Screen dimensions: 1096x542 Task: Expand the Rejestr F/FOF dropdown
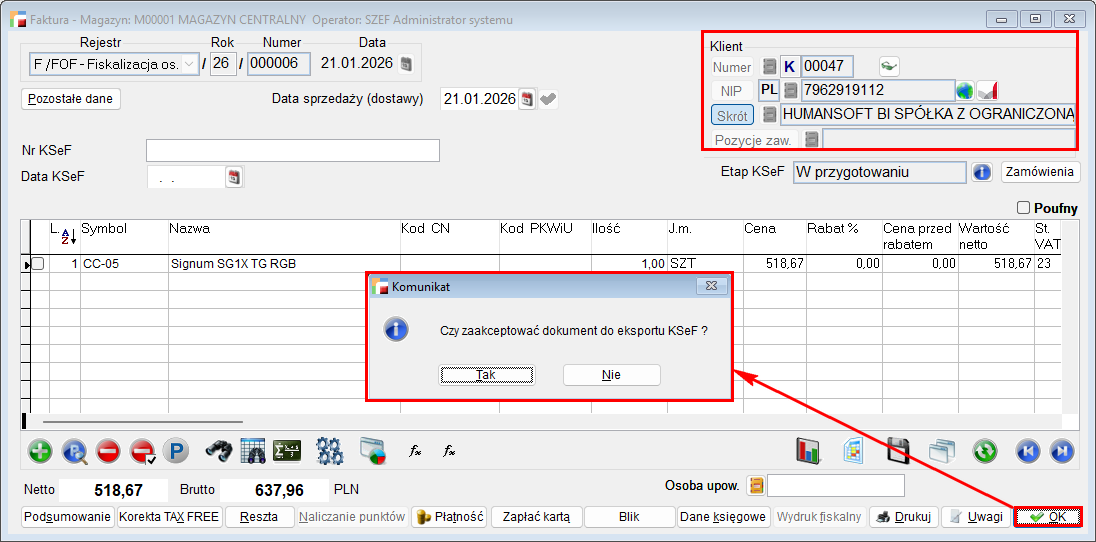pyautogui.click(x=190, y=64)
